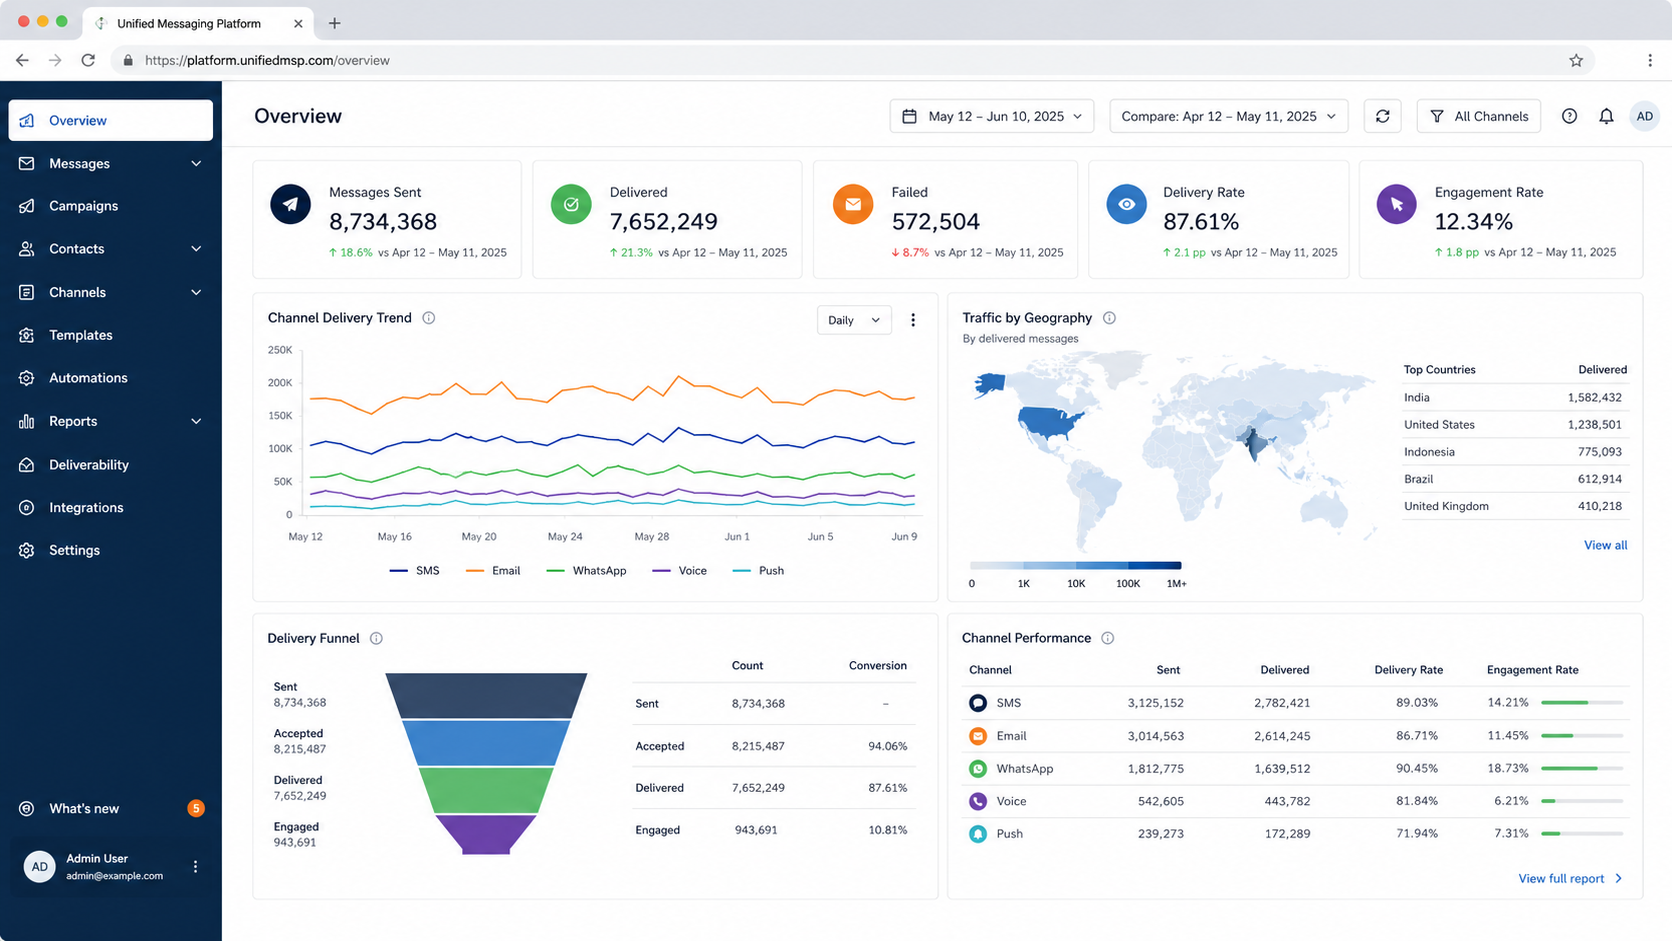Click the View all countries link
Screen dimensions: 1672x941
[1605, 545]
